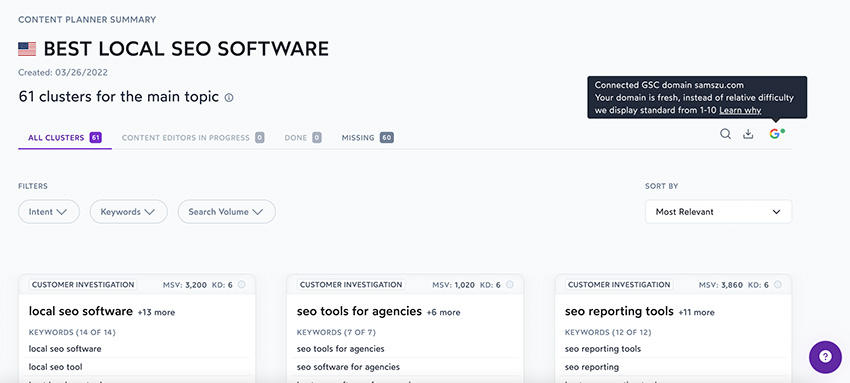Viewport: 850px width, 383px height.
Task: Click +11 more on seo reporting tools
Action: pos(697,313)
